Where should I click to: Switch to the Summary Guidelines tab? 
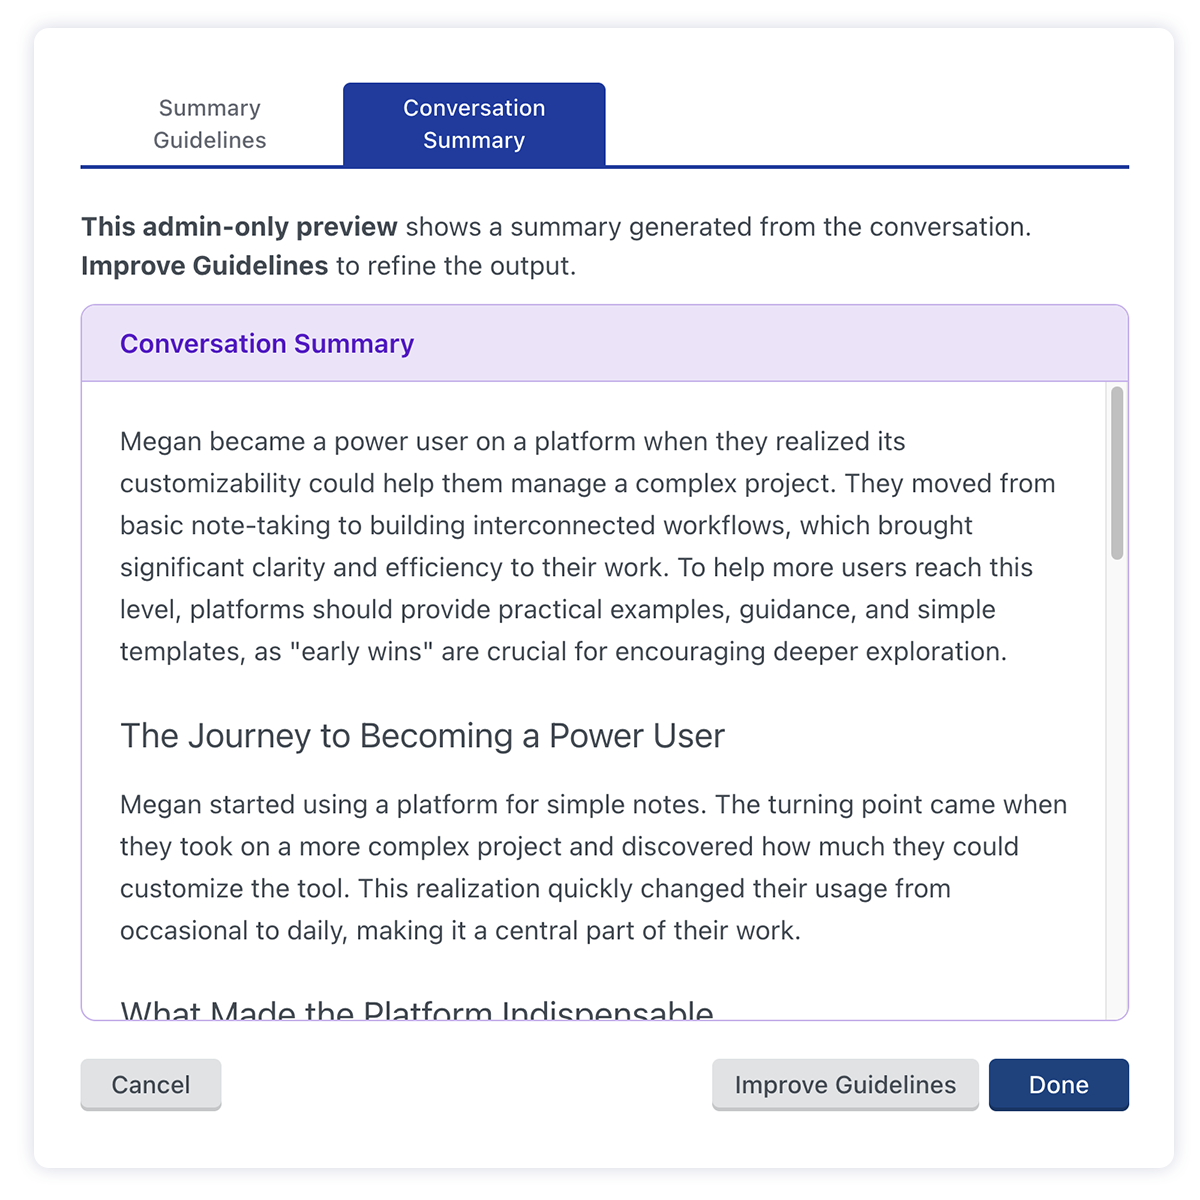pyautogui.click(x=210, y=124)
